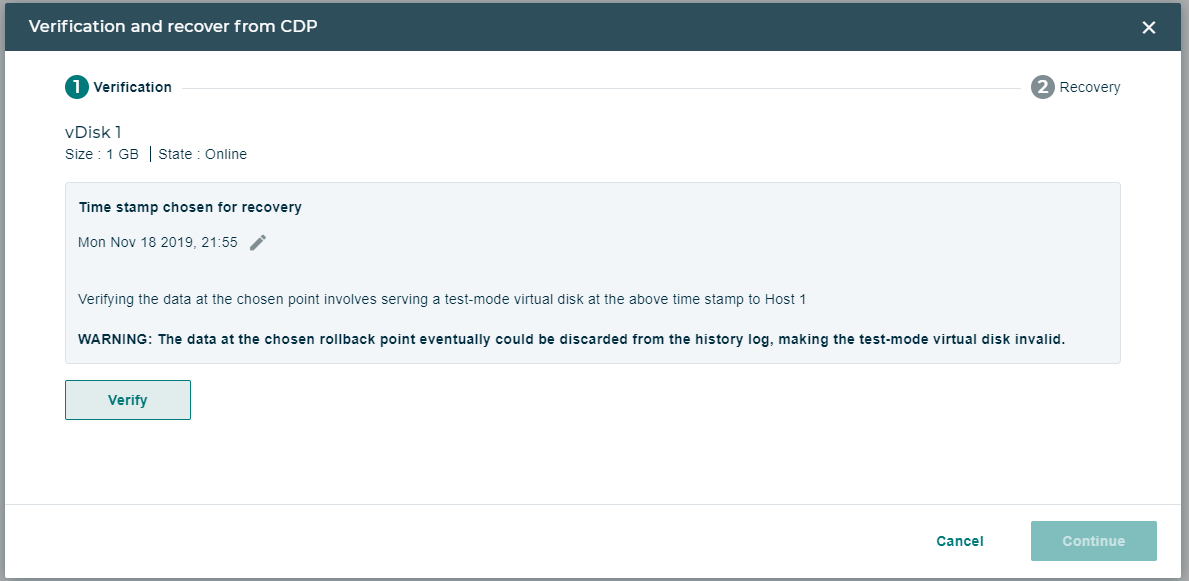This screenshot has height=581, width=1189.
Task: Click the dialog title 'Verification and recover from CDP'
Action: pyautogui.click(x=173, y=27)
